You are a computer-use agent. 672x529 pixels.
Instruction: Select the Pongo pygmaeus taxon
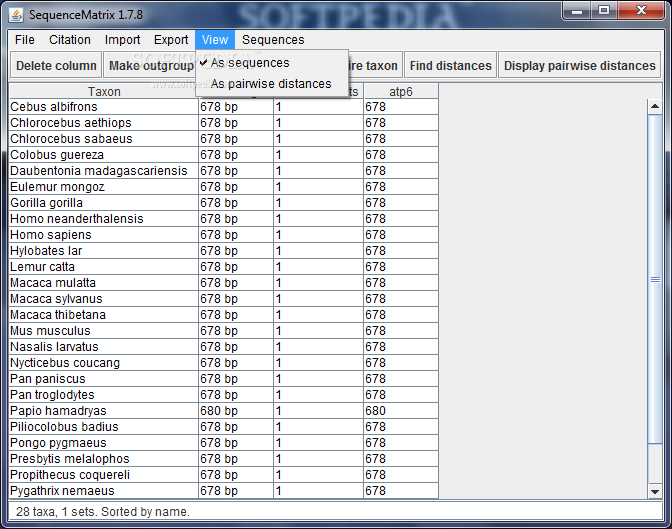click(x=103, y=443)
